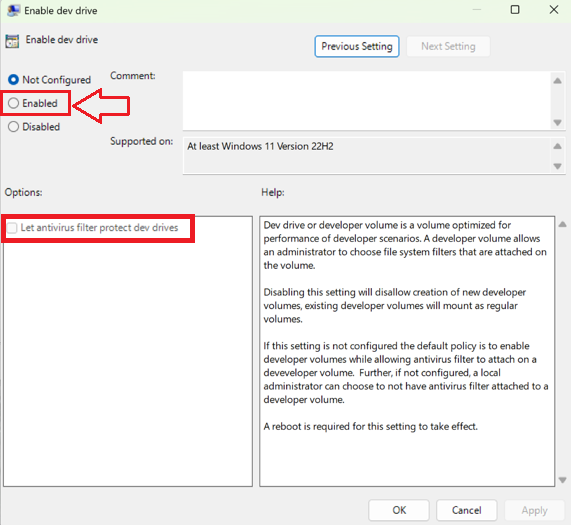Click the Comment box scroll up arrow
This screenshot has width=571, height=525.
(558, 81)
